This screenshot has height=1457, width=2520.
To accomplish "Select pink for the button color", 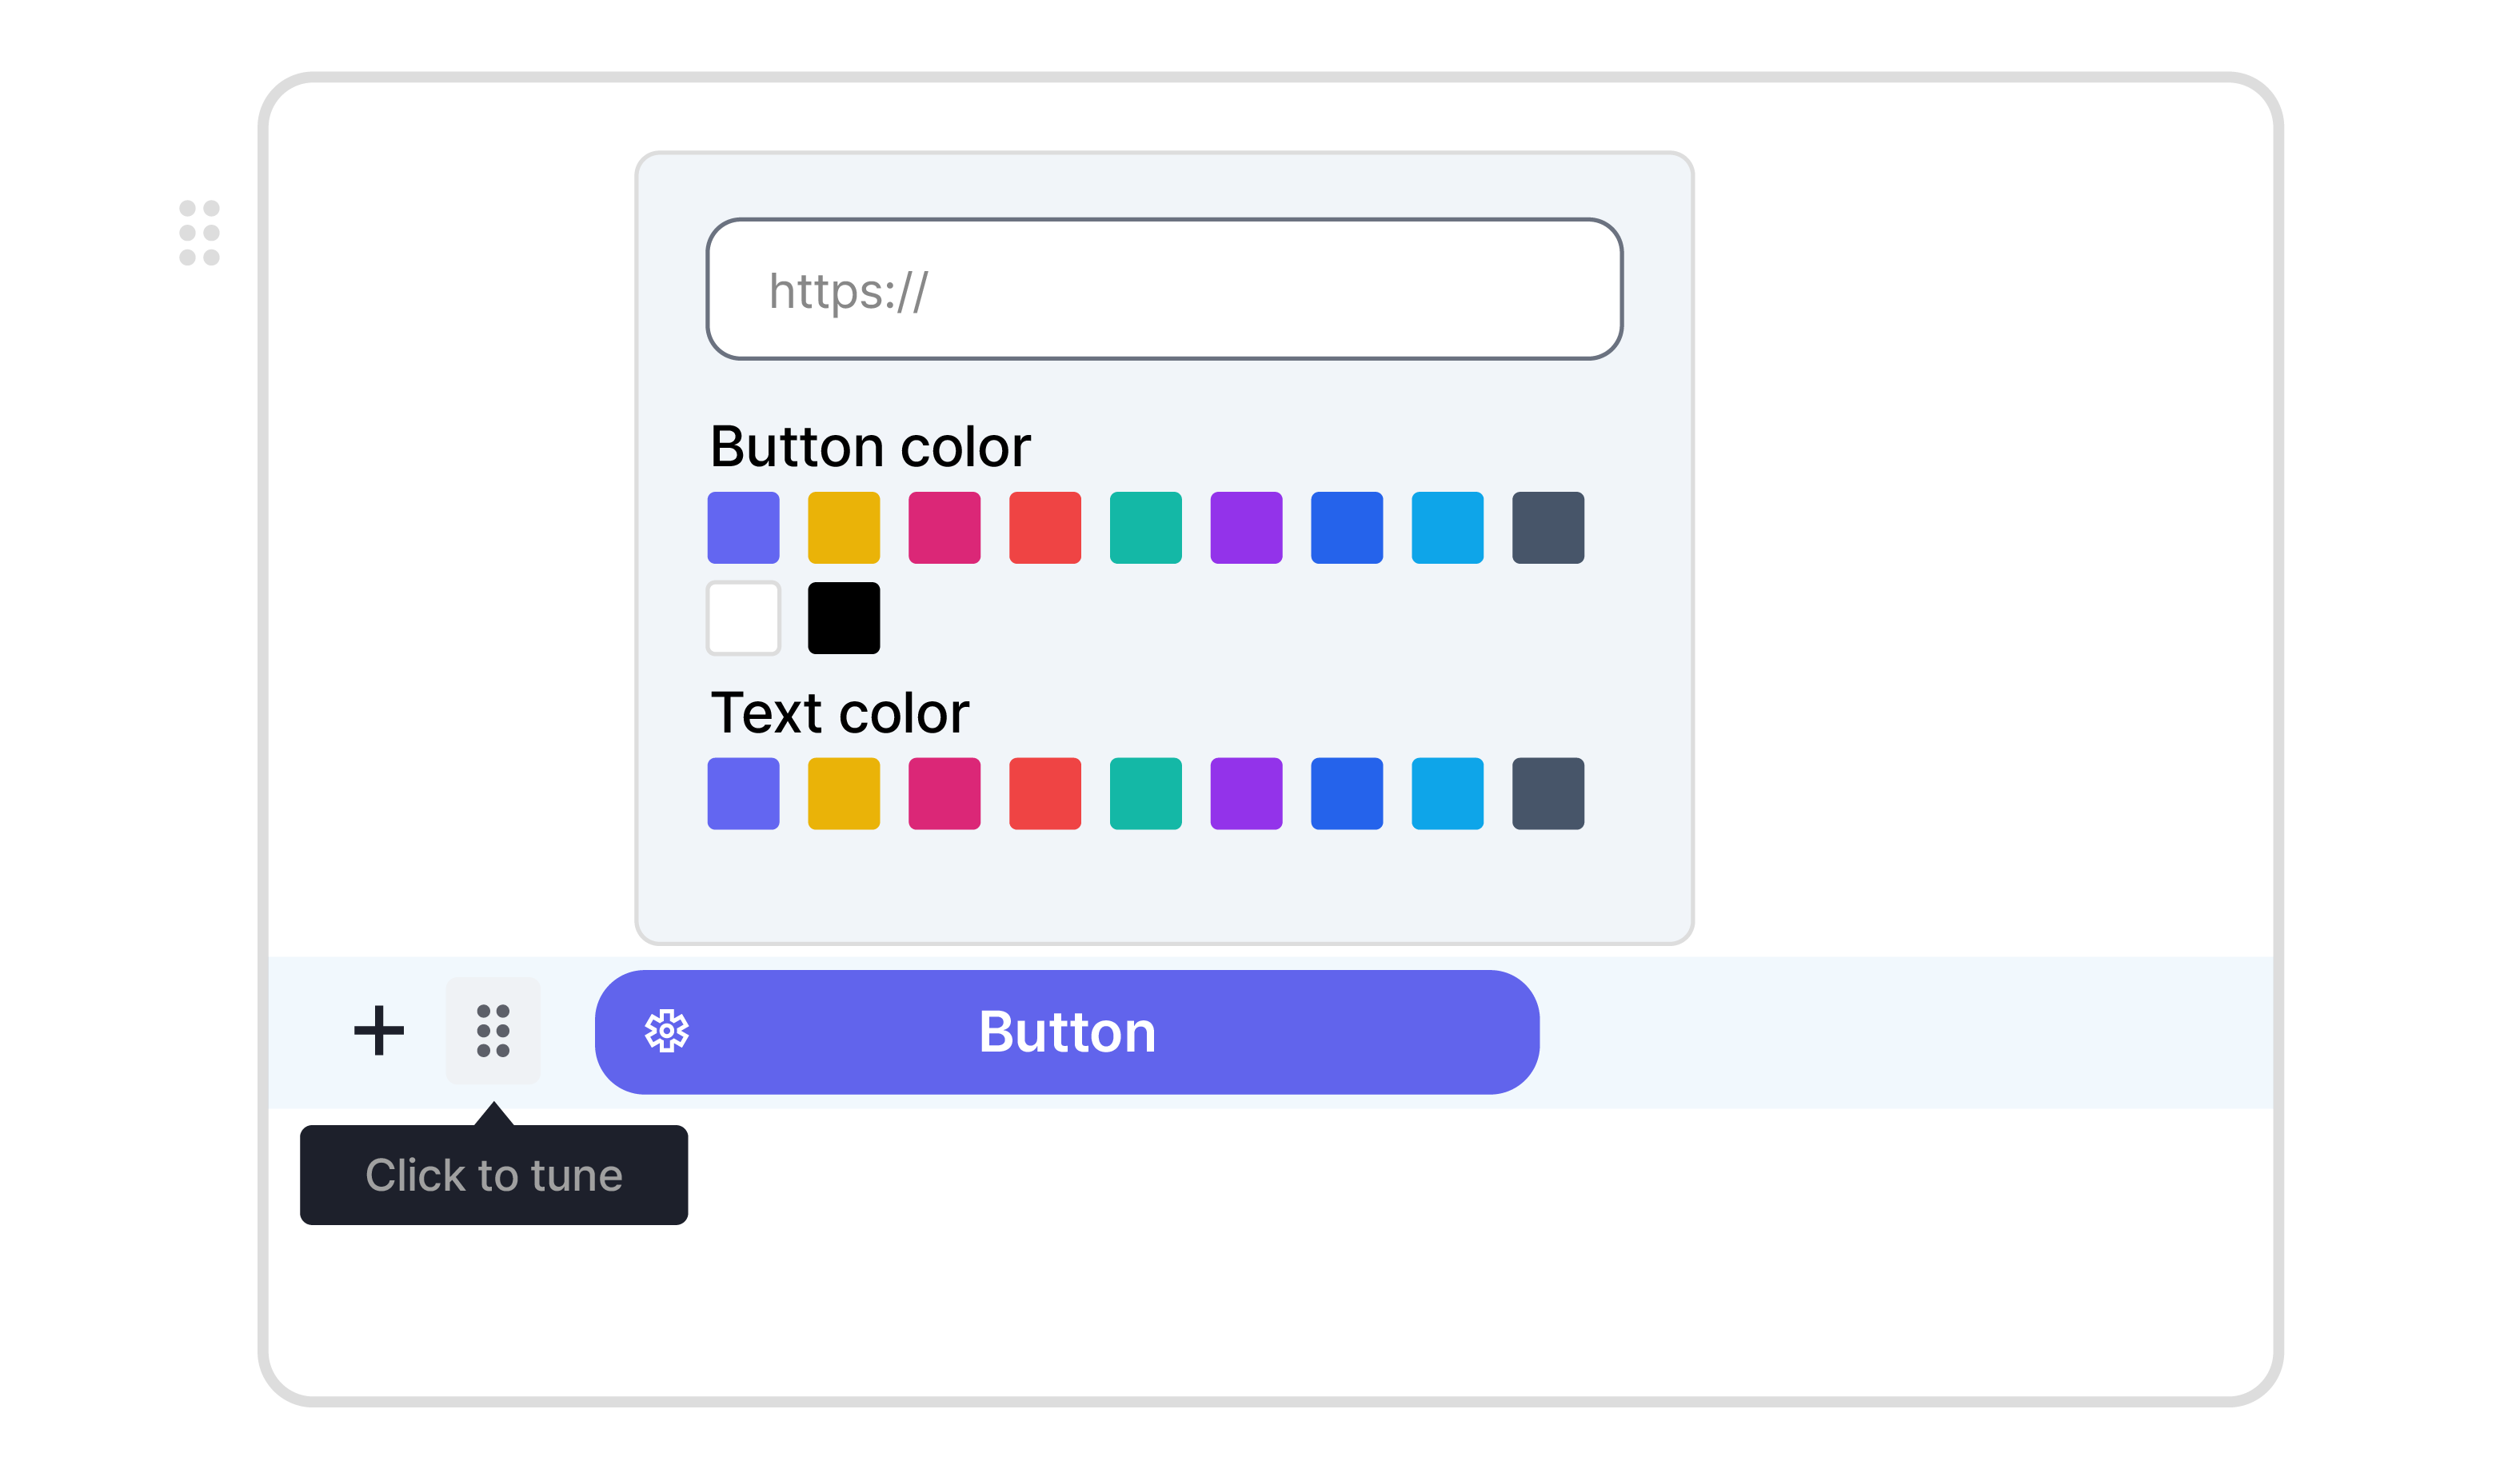I will tap(944, 527).
